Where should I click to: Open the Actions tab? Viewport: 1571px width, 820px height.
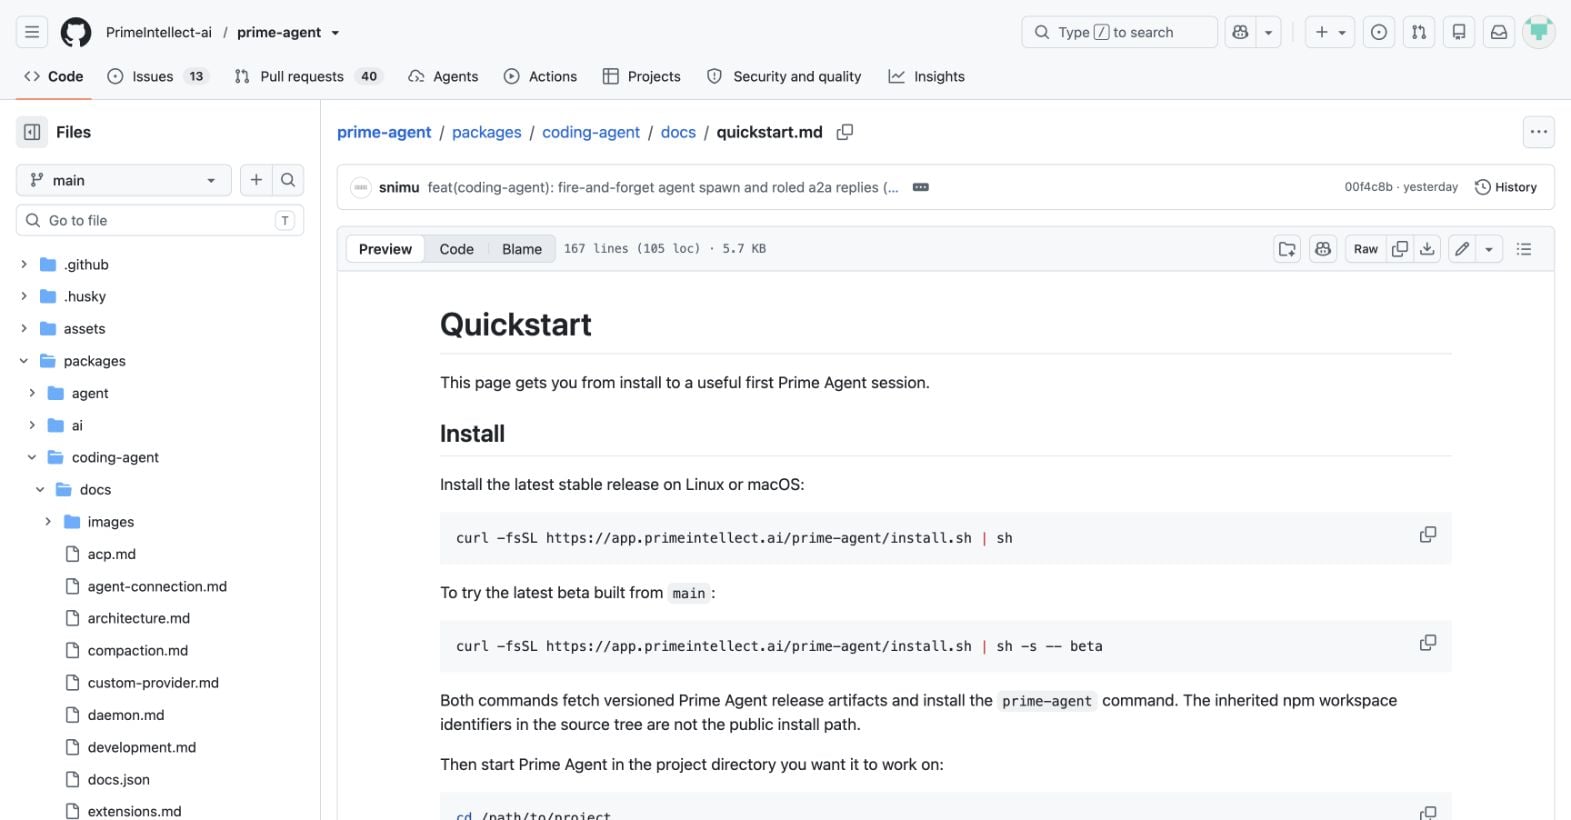[540, 76]
